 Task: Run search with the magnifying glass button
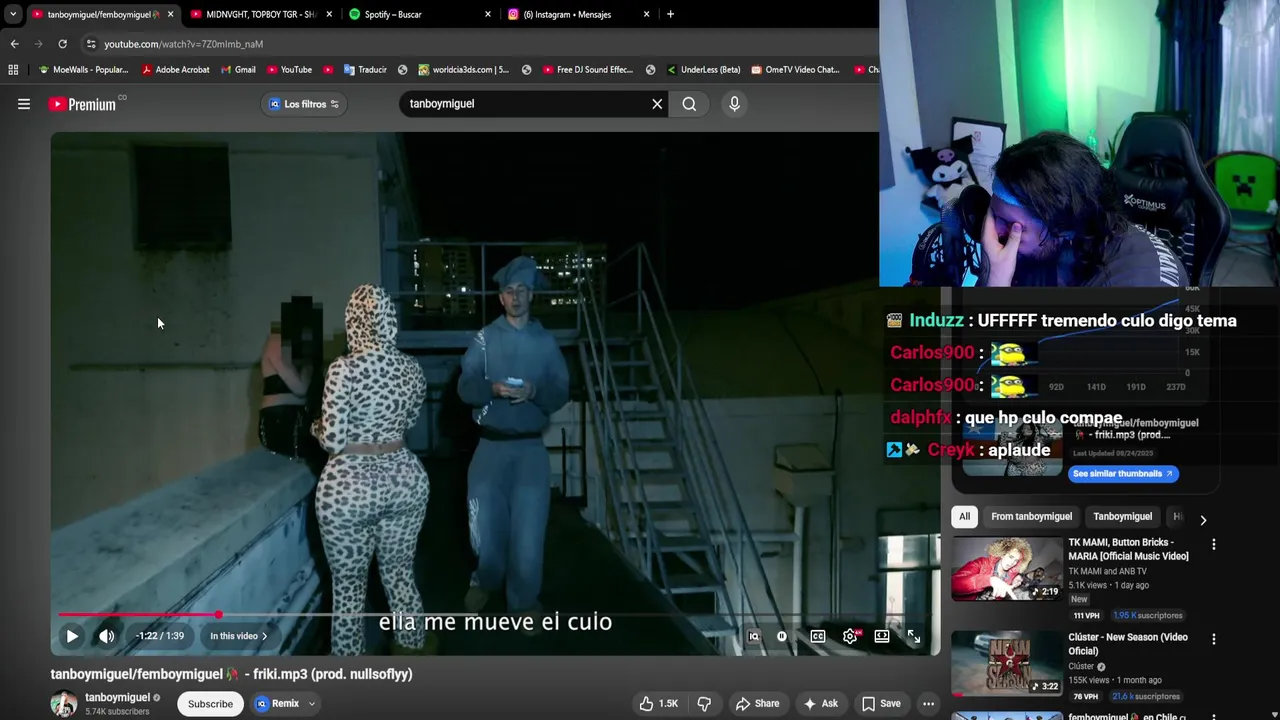point(689,104)
